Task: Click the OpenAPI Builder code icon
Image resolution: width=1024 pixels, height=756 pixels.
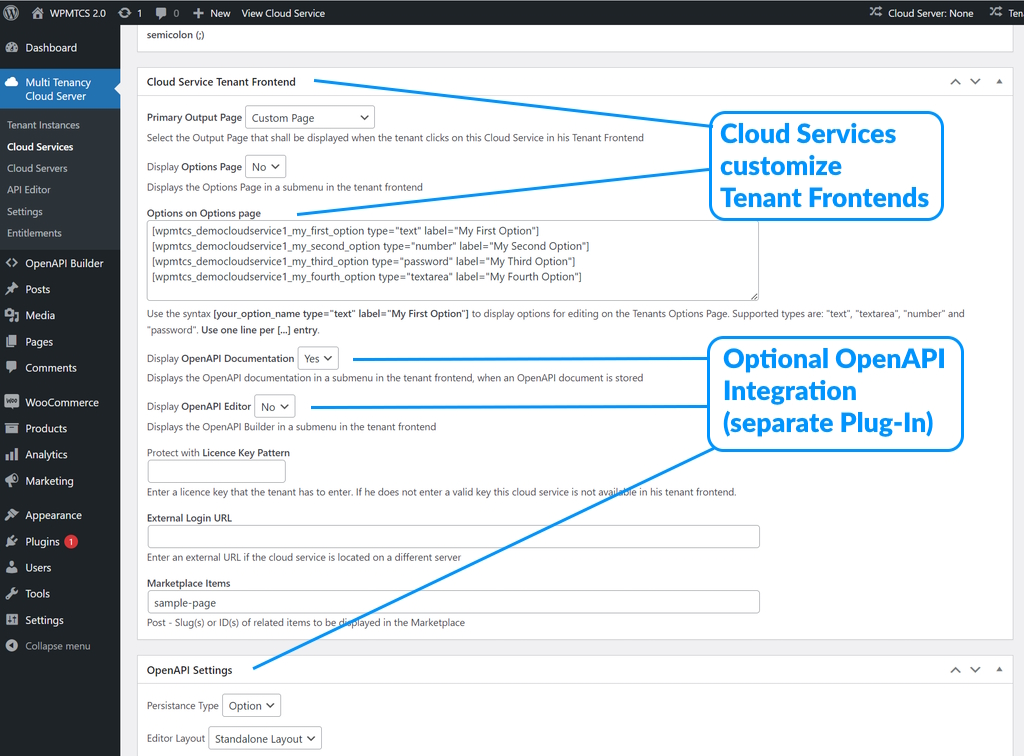Action: tap(12, 262)
